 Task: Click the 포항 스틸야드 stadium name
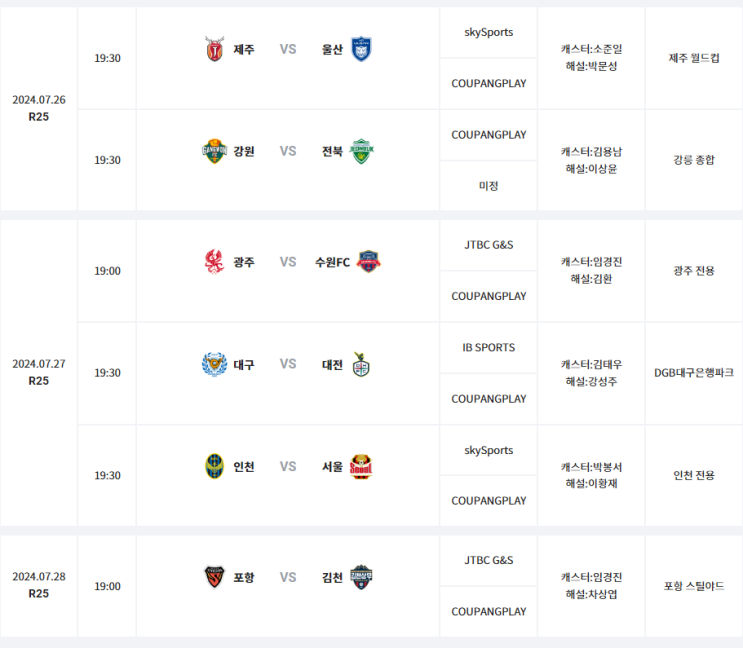tap(694, 586)
